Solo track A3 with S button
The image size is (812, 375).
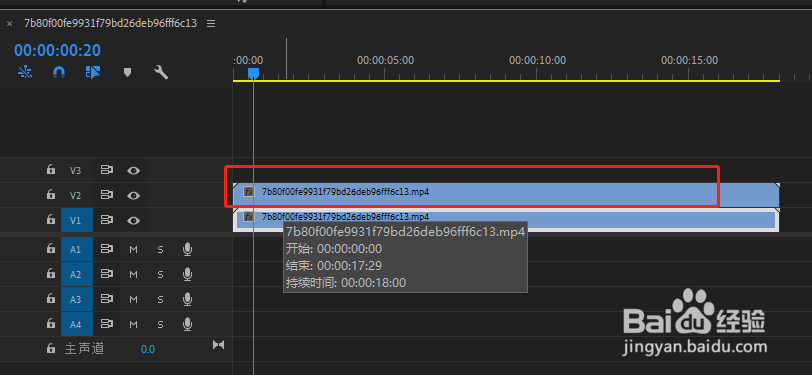coord(161,299)
